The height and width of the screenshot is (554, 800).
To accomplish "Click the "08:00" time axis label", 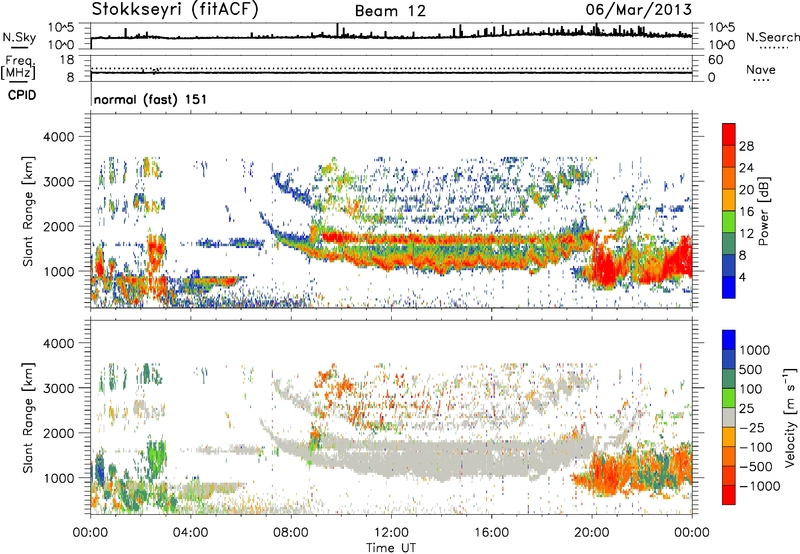I will (x=291, y=533).
